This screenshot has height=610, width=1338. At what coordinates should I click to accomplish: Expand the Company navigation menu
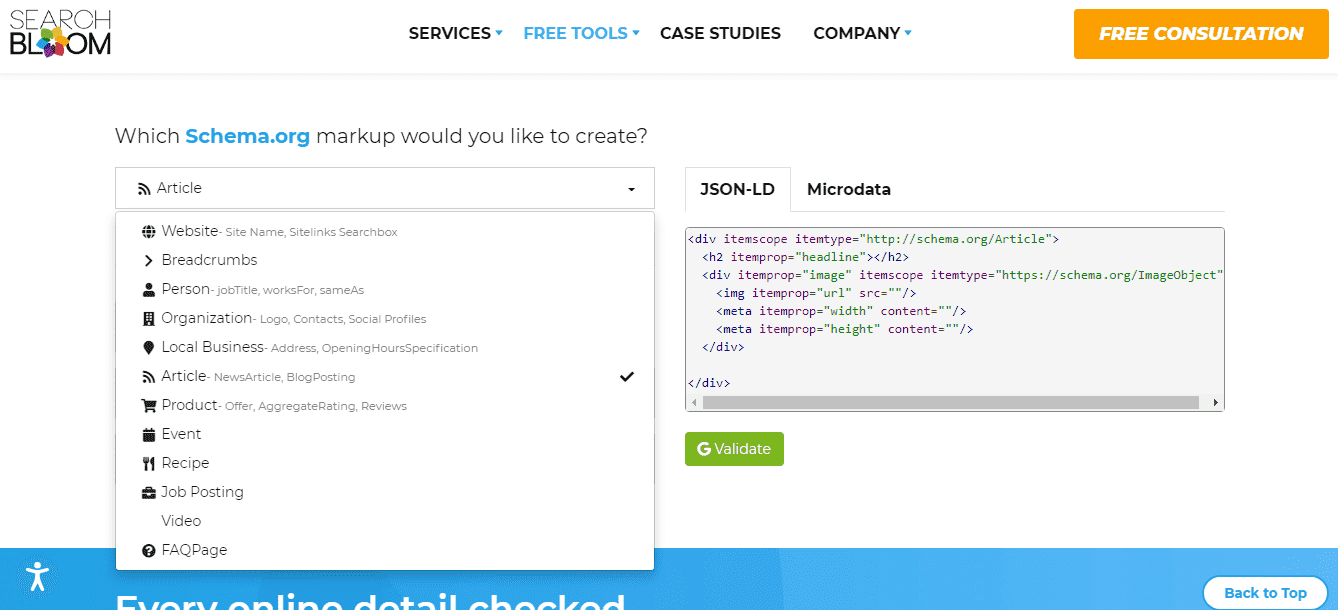(x=862, y=33)
